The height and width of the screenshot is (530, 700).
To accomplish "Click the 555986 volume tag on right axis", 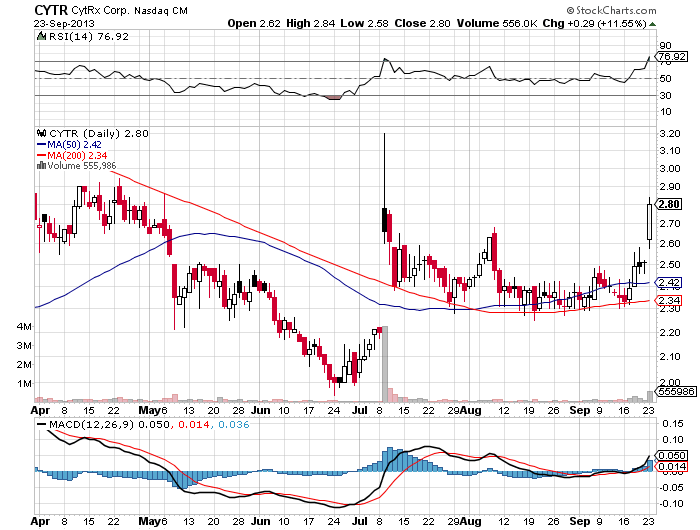I will click(676, 392).
